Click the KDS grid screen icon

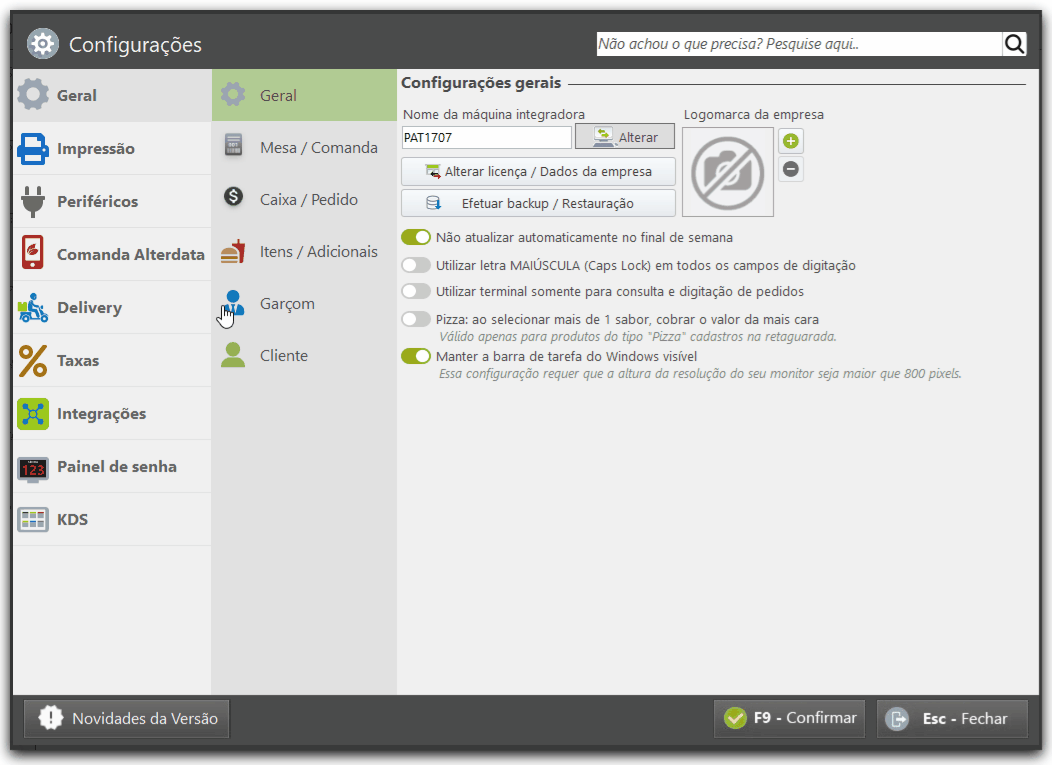[x=33, y=519]
